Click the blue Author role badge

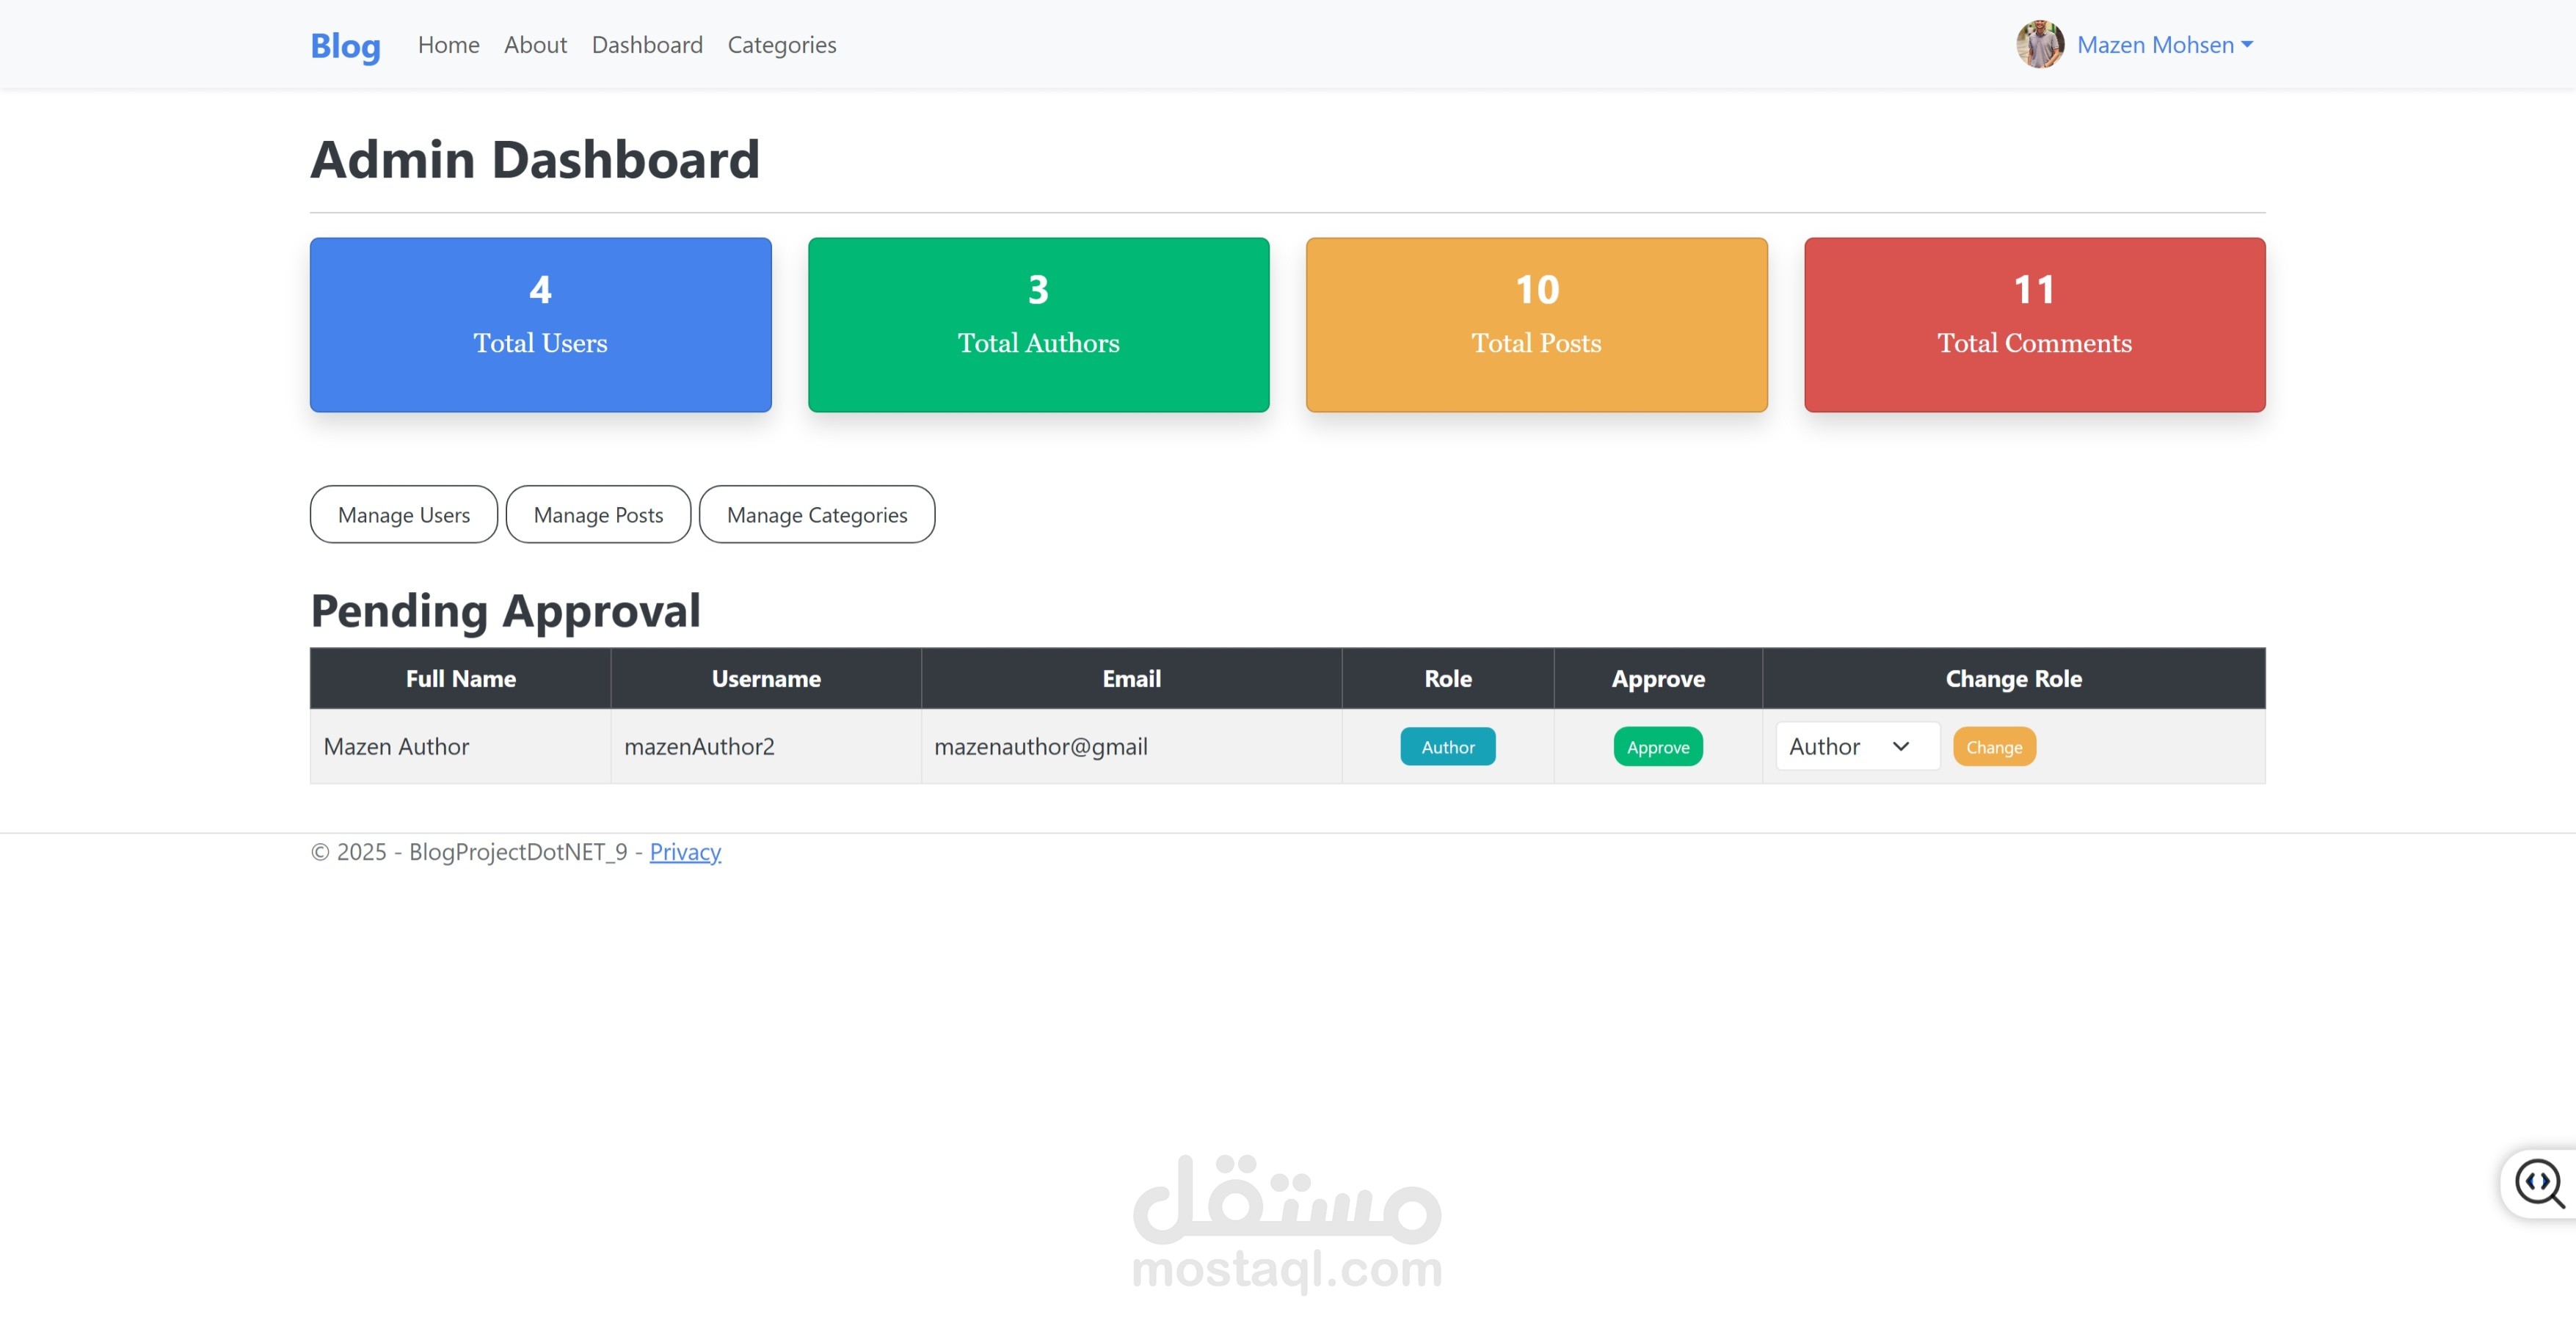pyautogui.click(x=1447, y=746)
